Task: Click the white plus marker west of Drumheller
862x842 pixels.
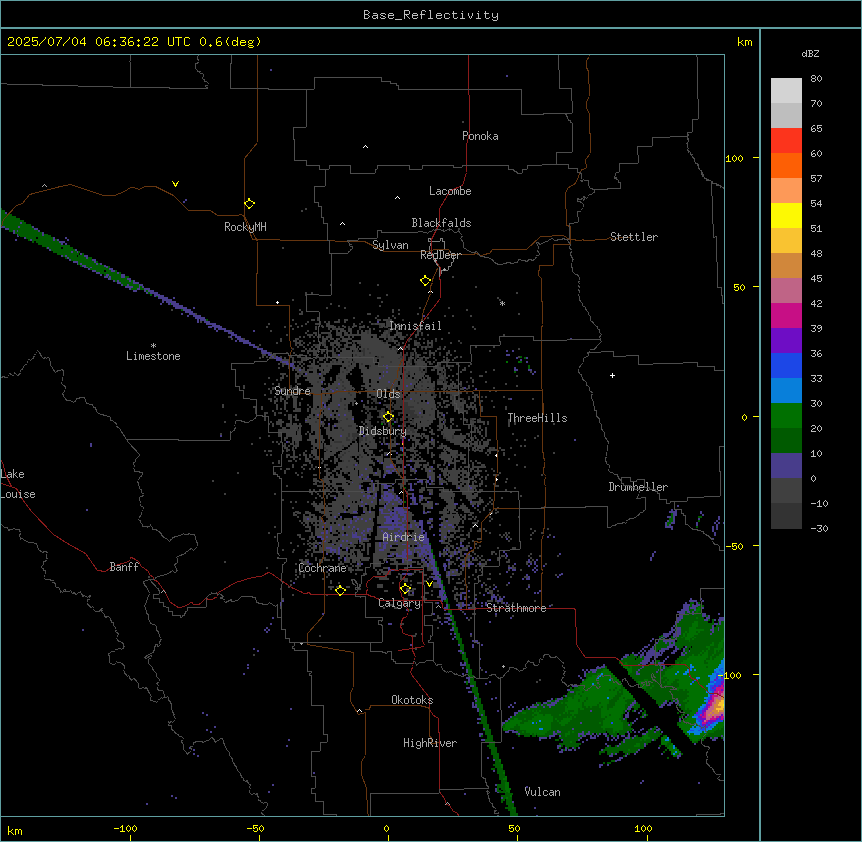Action: tap(612, 375)
